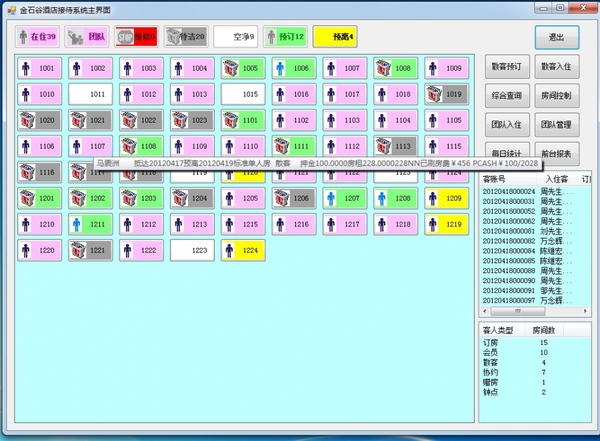Click the 团队管理 group management button

click(556, 126)
